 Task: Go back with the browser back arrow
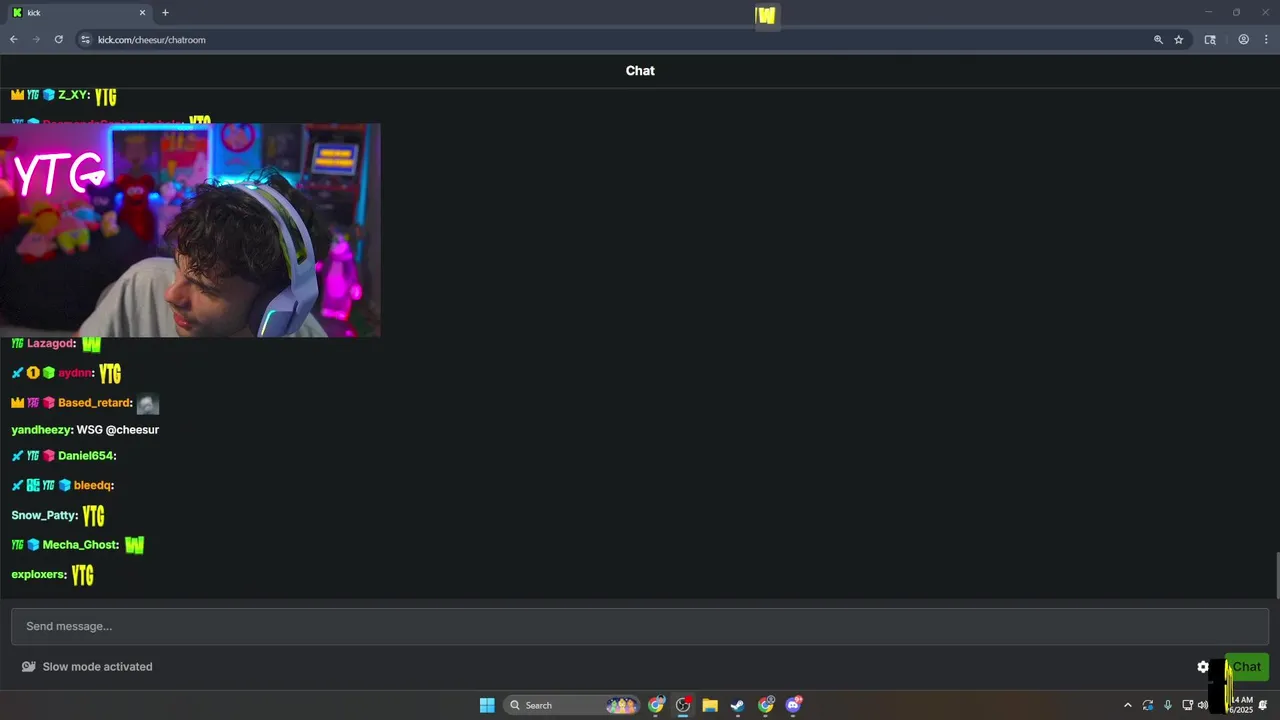[x=13, y=40]
